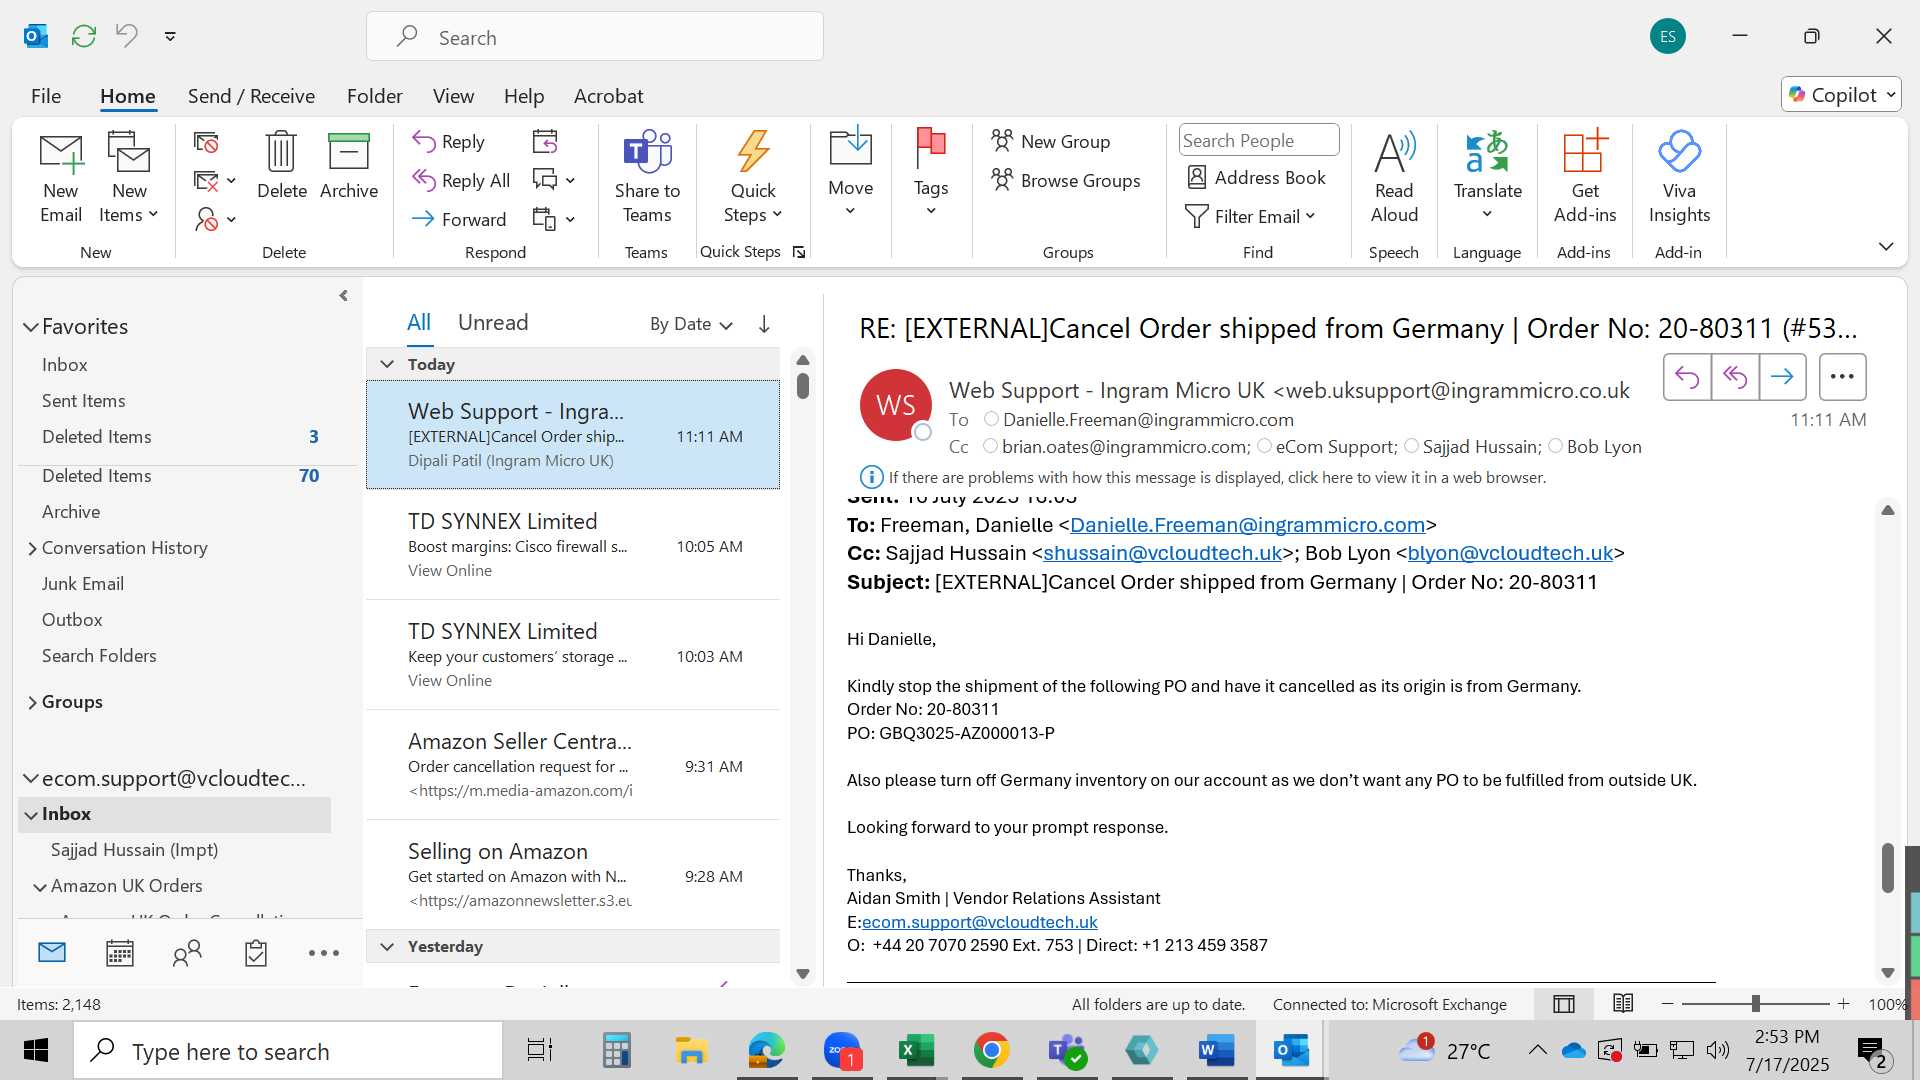The width and height of the screenshot is (1920, 1080).
Task: Click the sync Send/Receive icon in title bar
Action: (84, 36)
